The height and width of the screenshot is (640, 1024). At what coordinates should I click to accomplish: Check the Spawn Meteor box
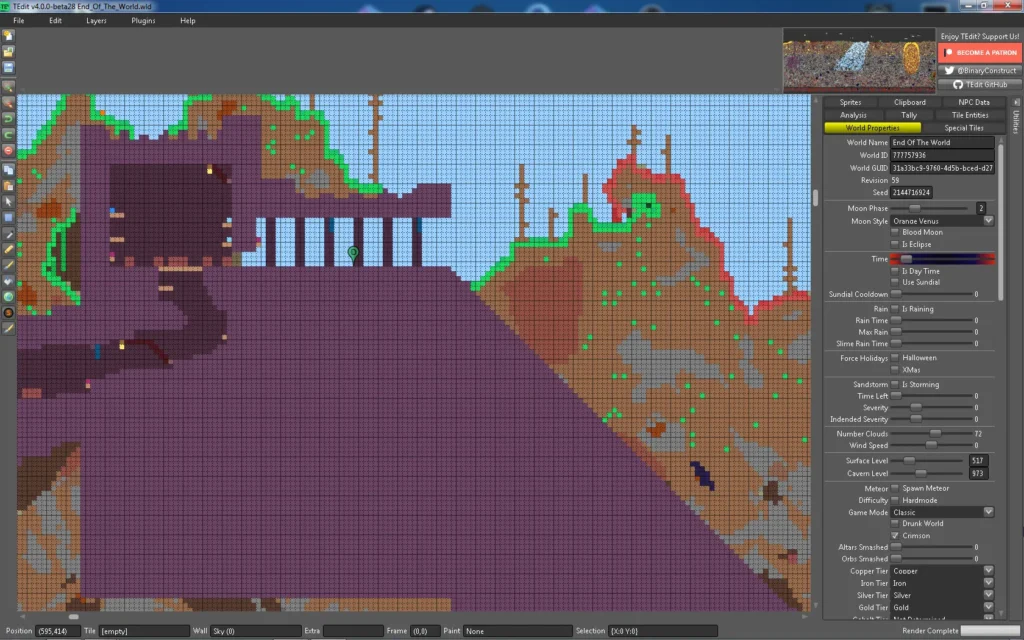[895, 488]
